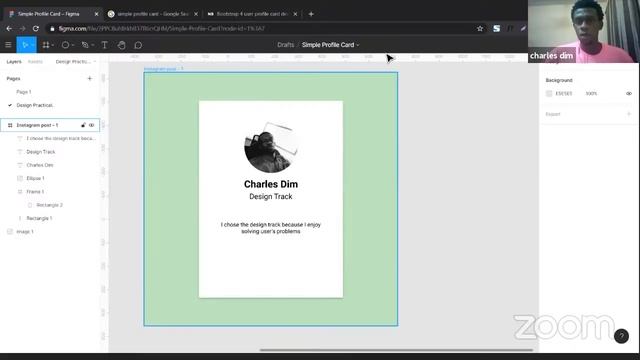Screen dimensions: 640x360
Task: Click the lock icon on Instagram post layer
Action: coord(83,125)
